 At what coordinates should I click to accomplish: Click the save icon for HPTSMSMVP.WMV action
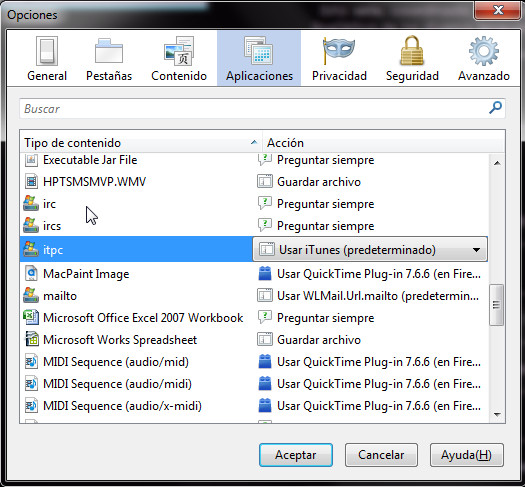point(265,182)
